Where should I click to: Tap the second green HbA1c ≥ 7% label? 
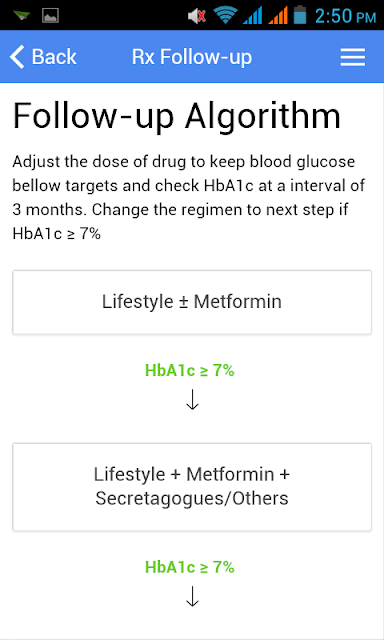pos(190,567)
